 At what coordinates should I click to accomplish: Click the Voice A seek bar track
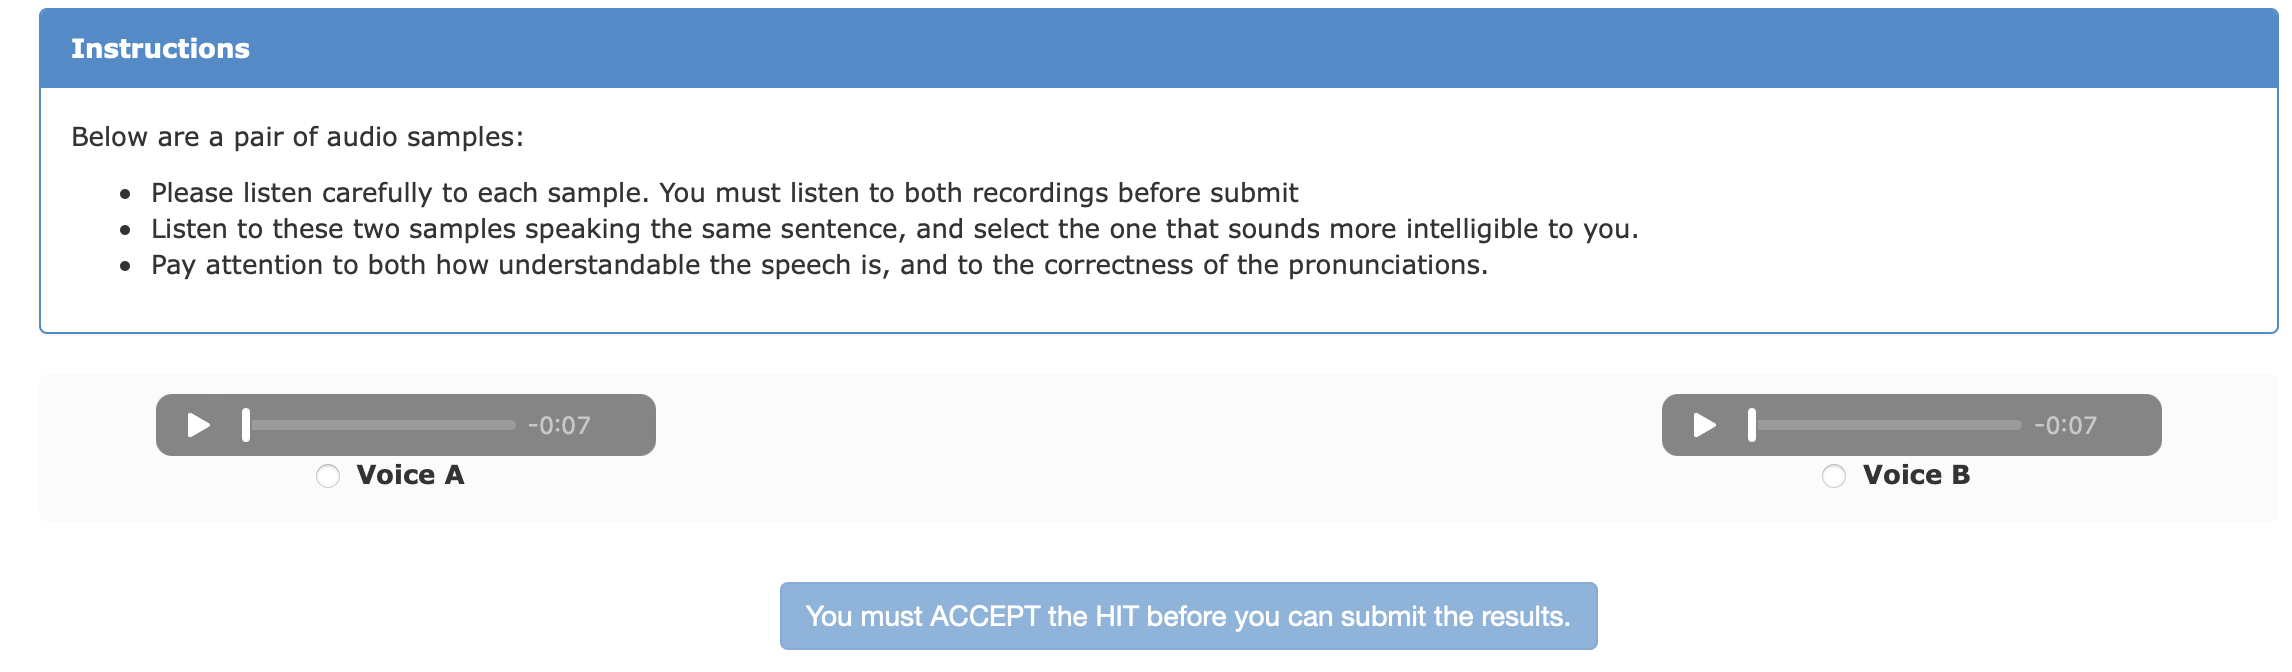385,425
